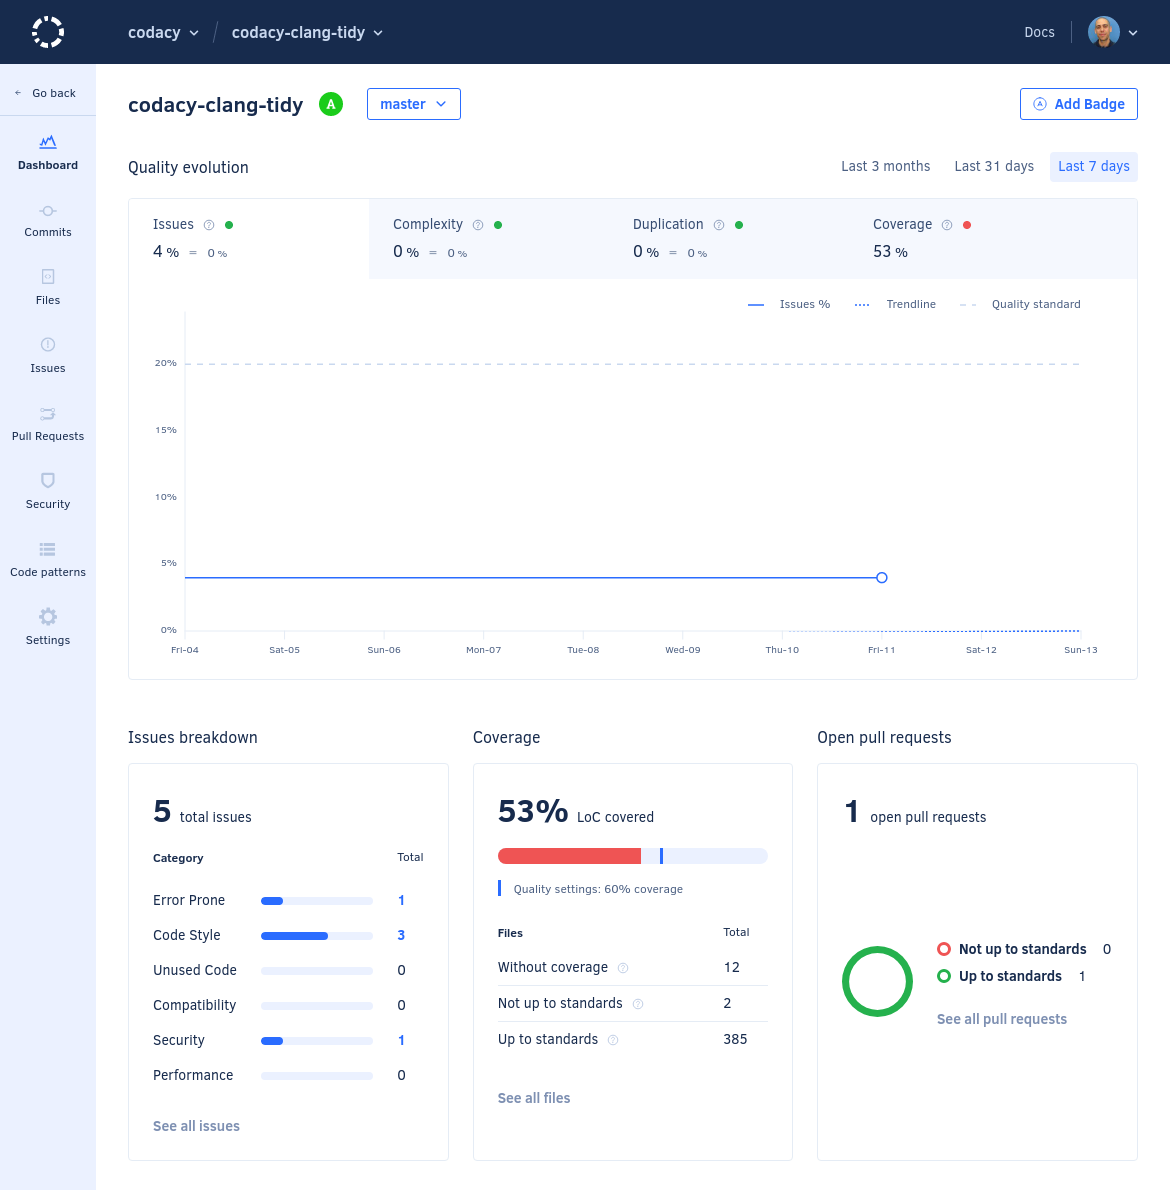Image resolution: width=1170 pixels, height=1190 pixels.
Task: Open the Commits sidebar icon
Action: point(48,210)
